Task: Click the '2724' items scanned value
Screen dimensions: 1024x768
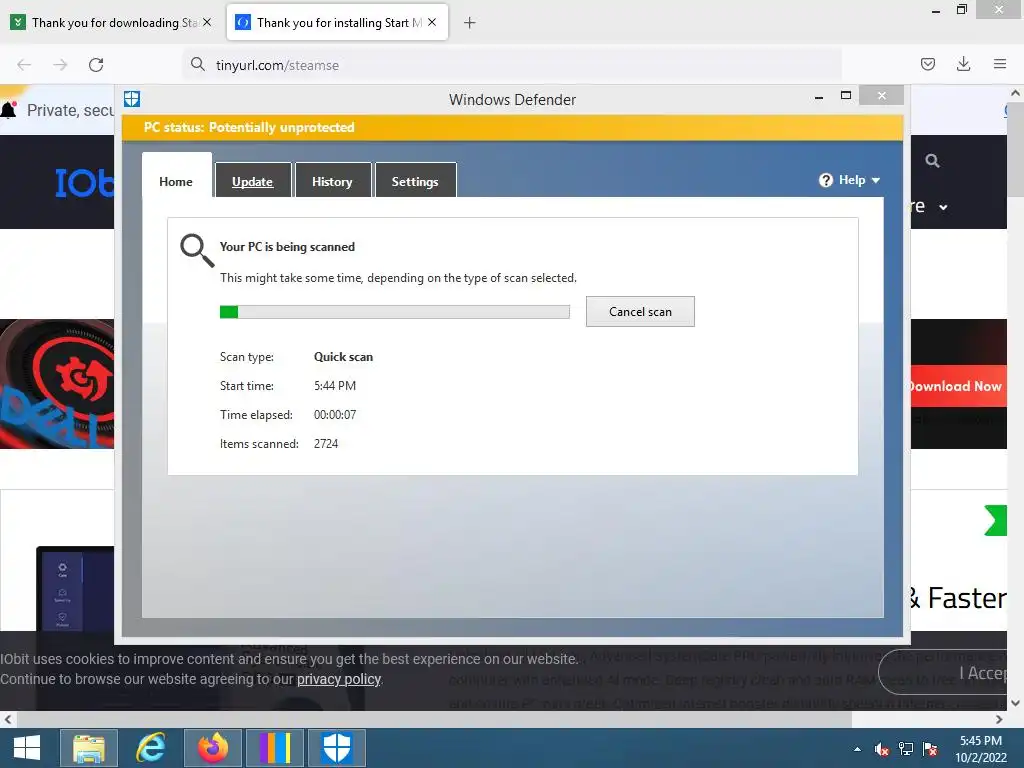Action: tap(326, 443)
